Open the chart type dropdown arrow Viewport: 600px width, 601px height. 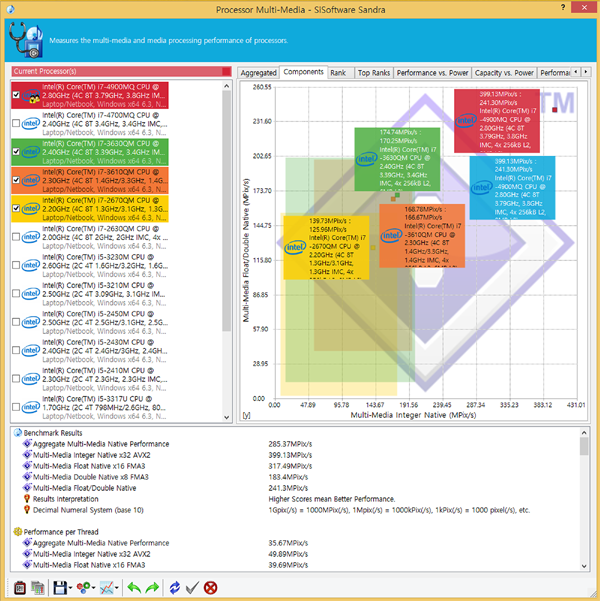point(117,588)
